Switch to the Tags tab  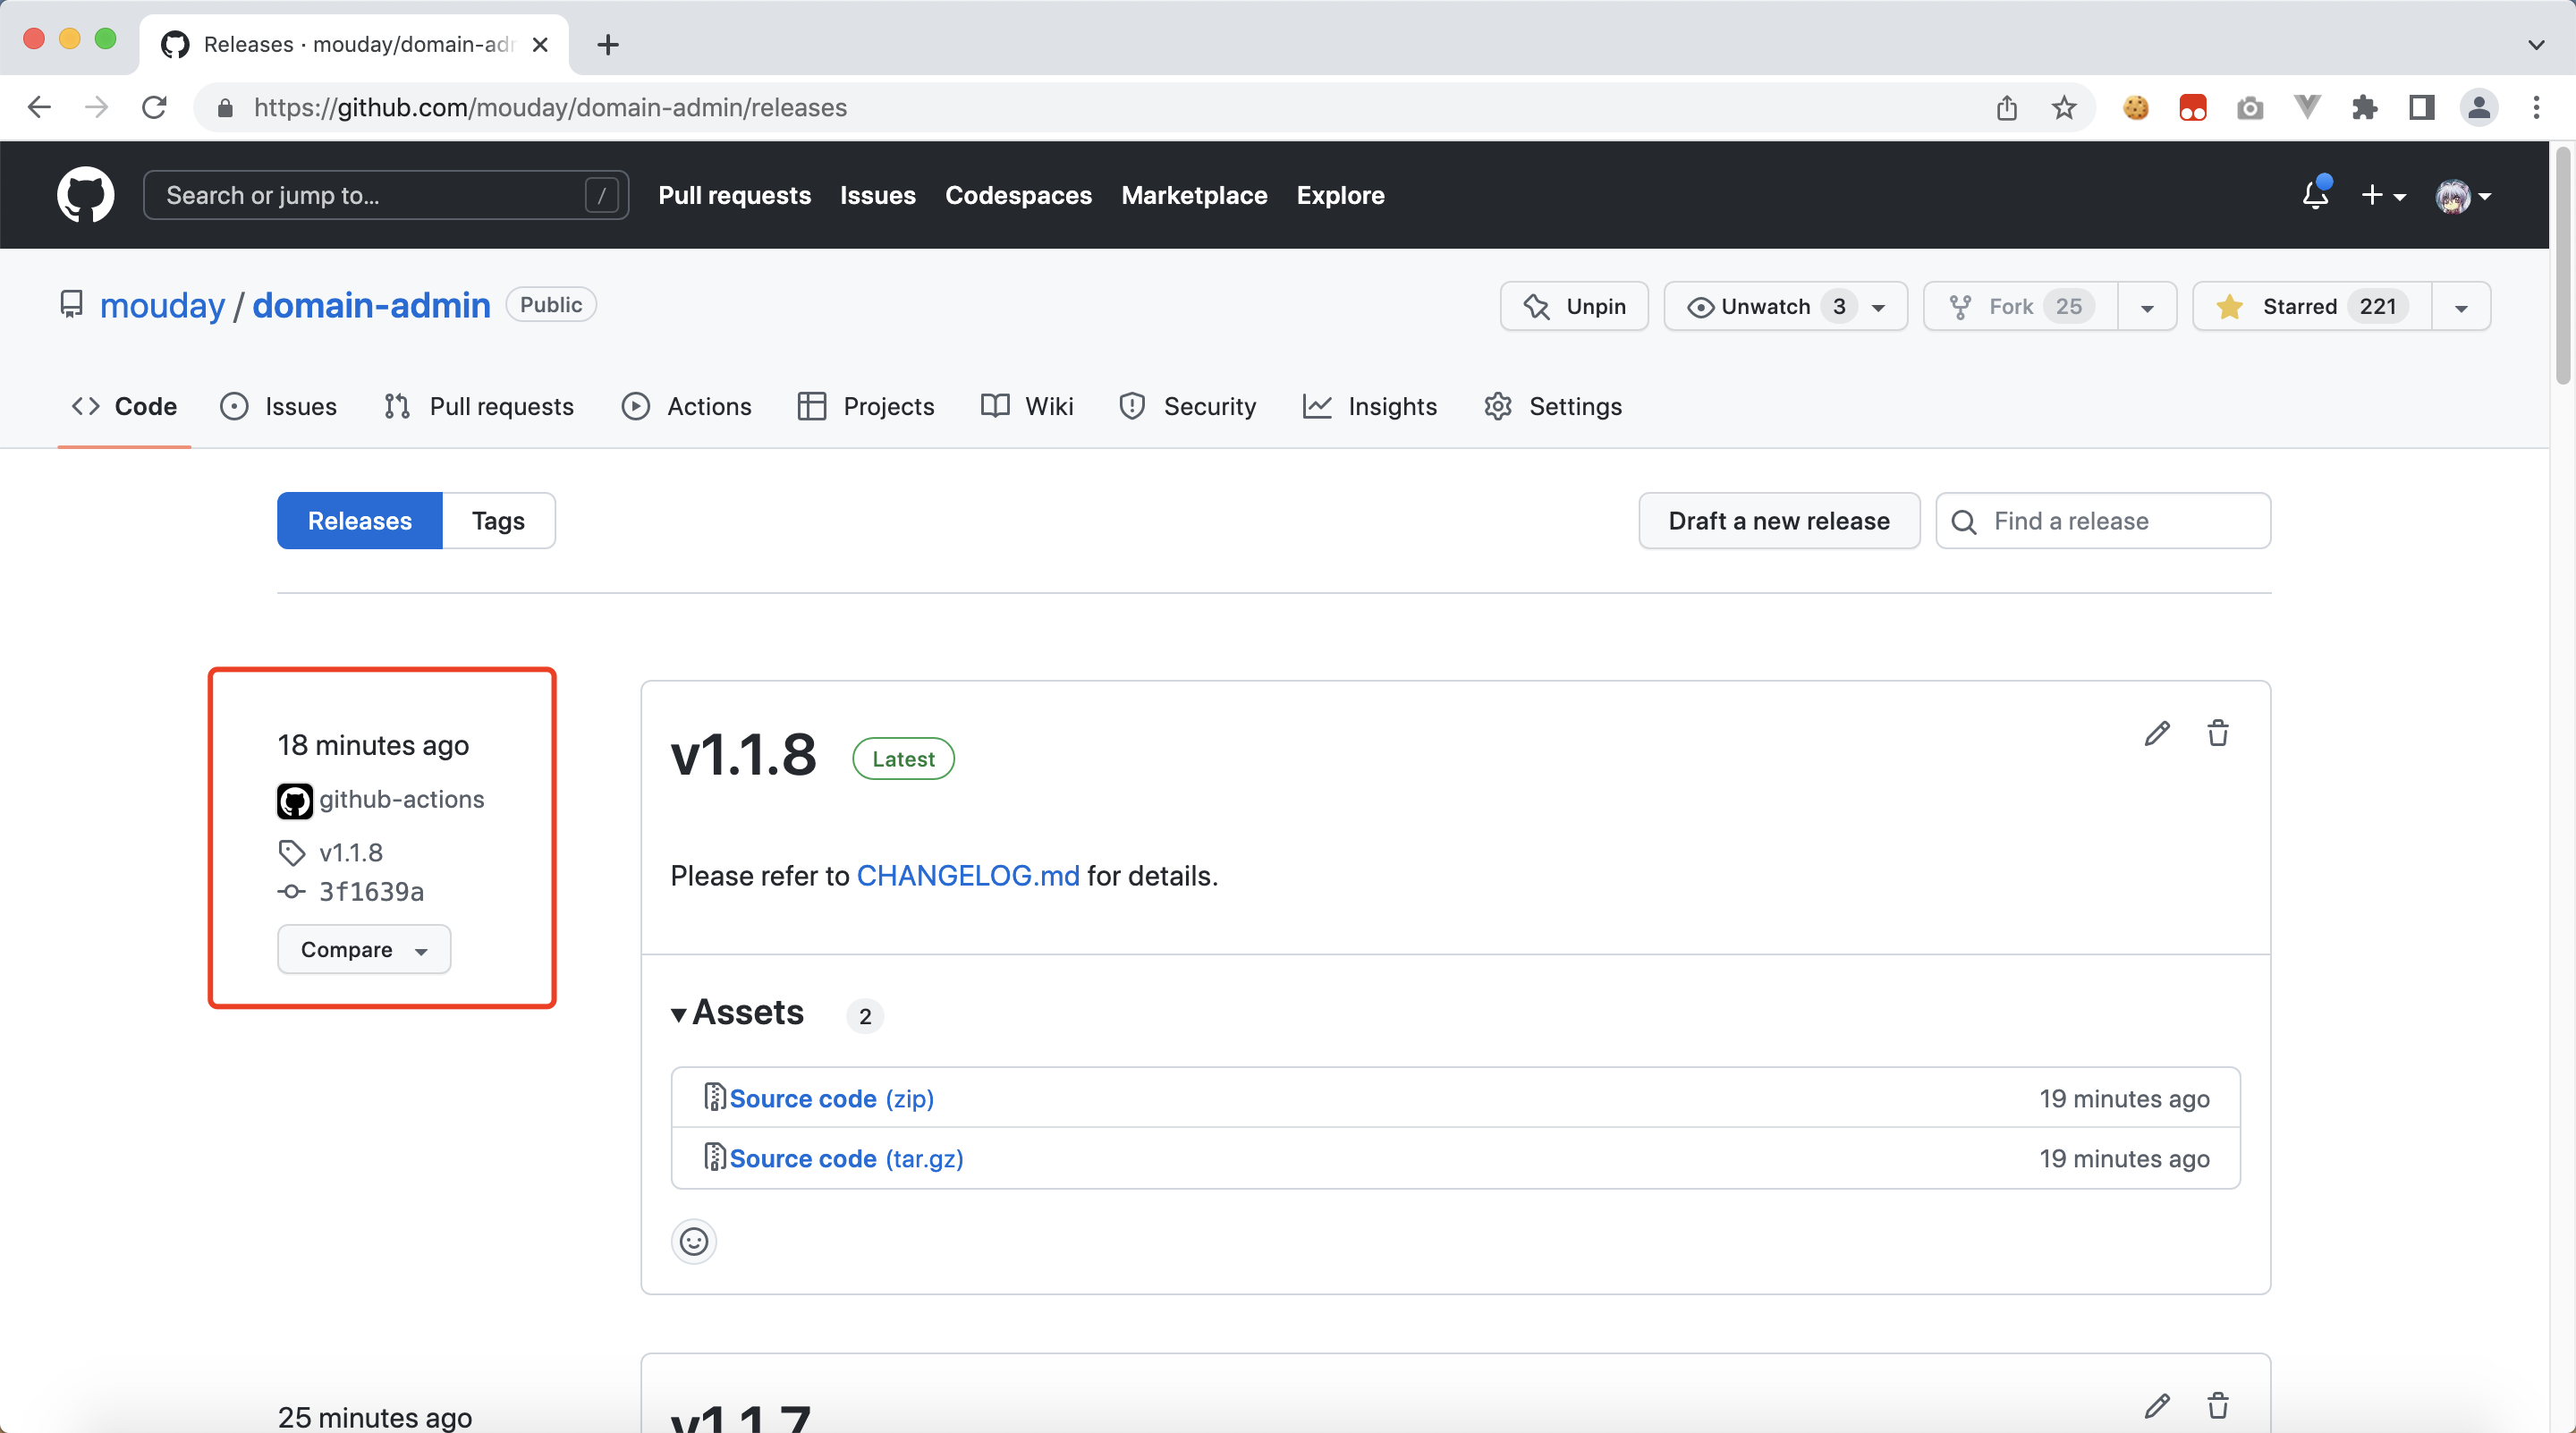(x=498, y=521)
